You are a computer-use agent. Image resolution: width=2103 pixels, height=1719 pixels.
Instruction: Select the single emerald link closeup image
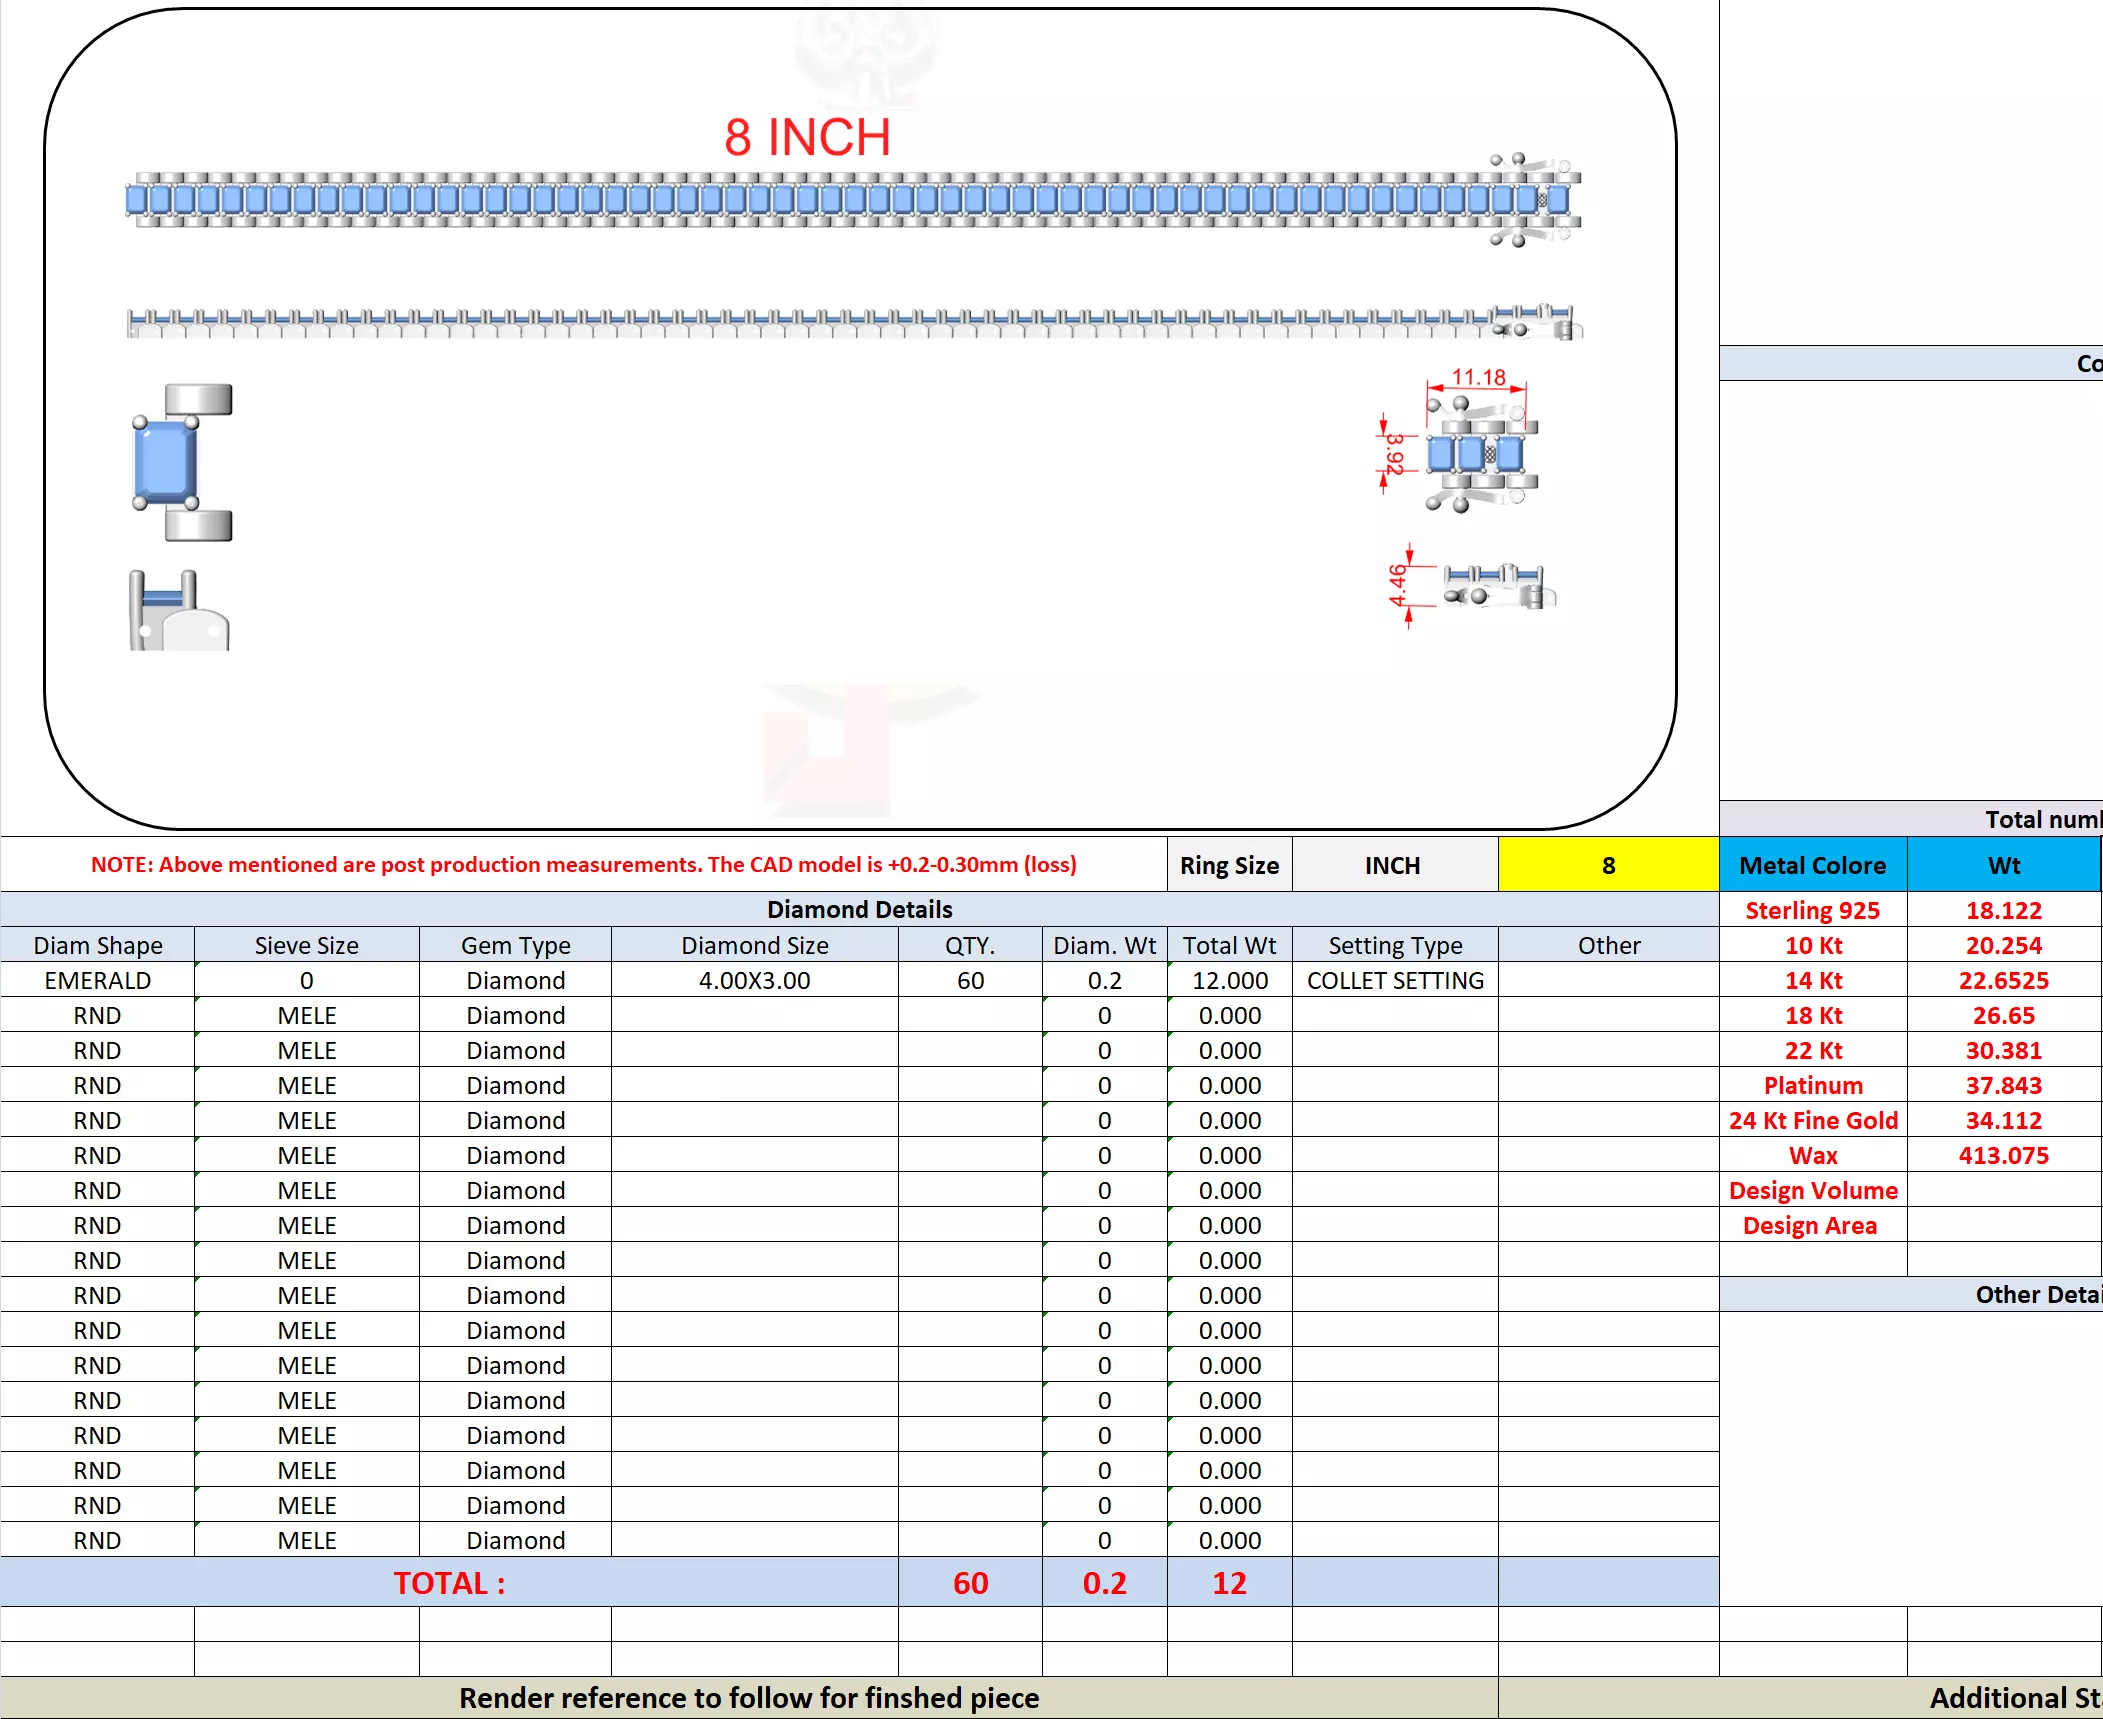coord(182,462)
